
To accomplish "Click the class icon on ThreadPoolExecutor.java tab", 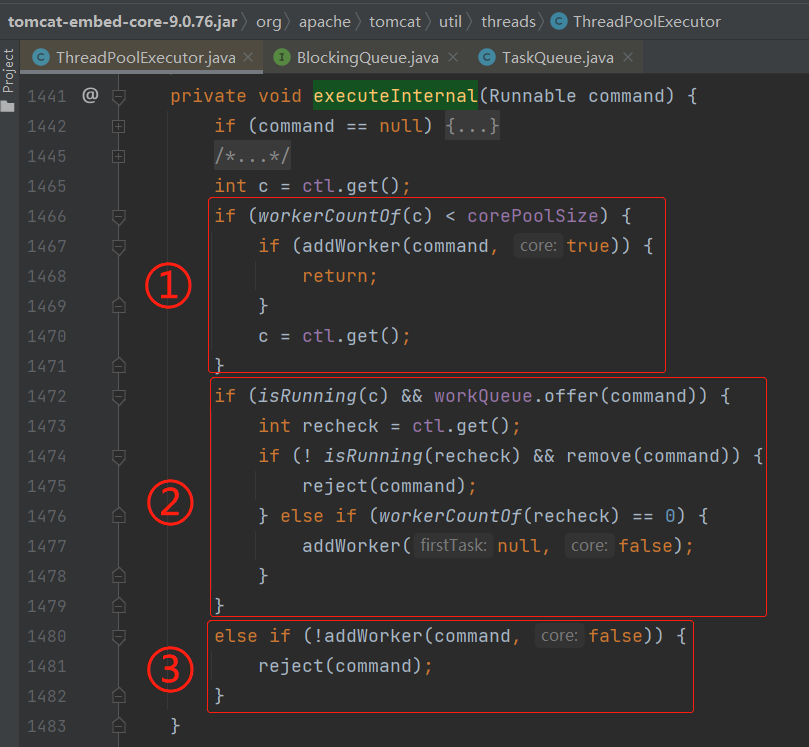I will pyautogui.click(x=41, y=58).
